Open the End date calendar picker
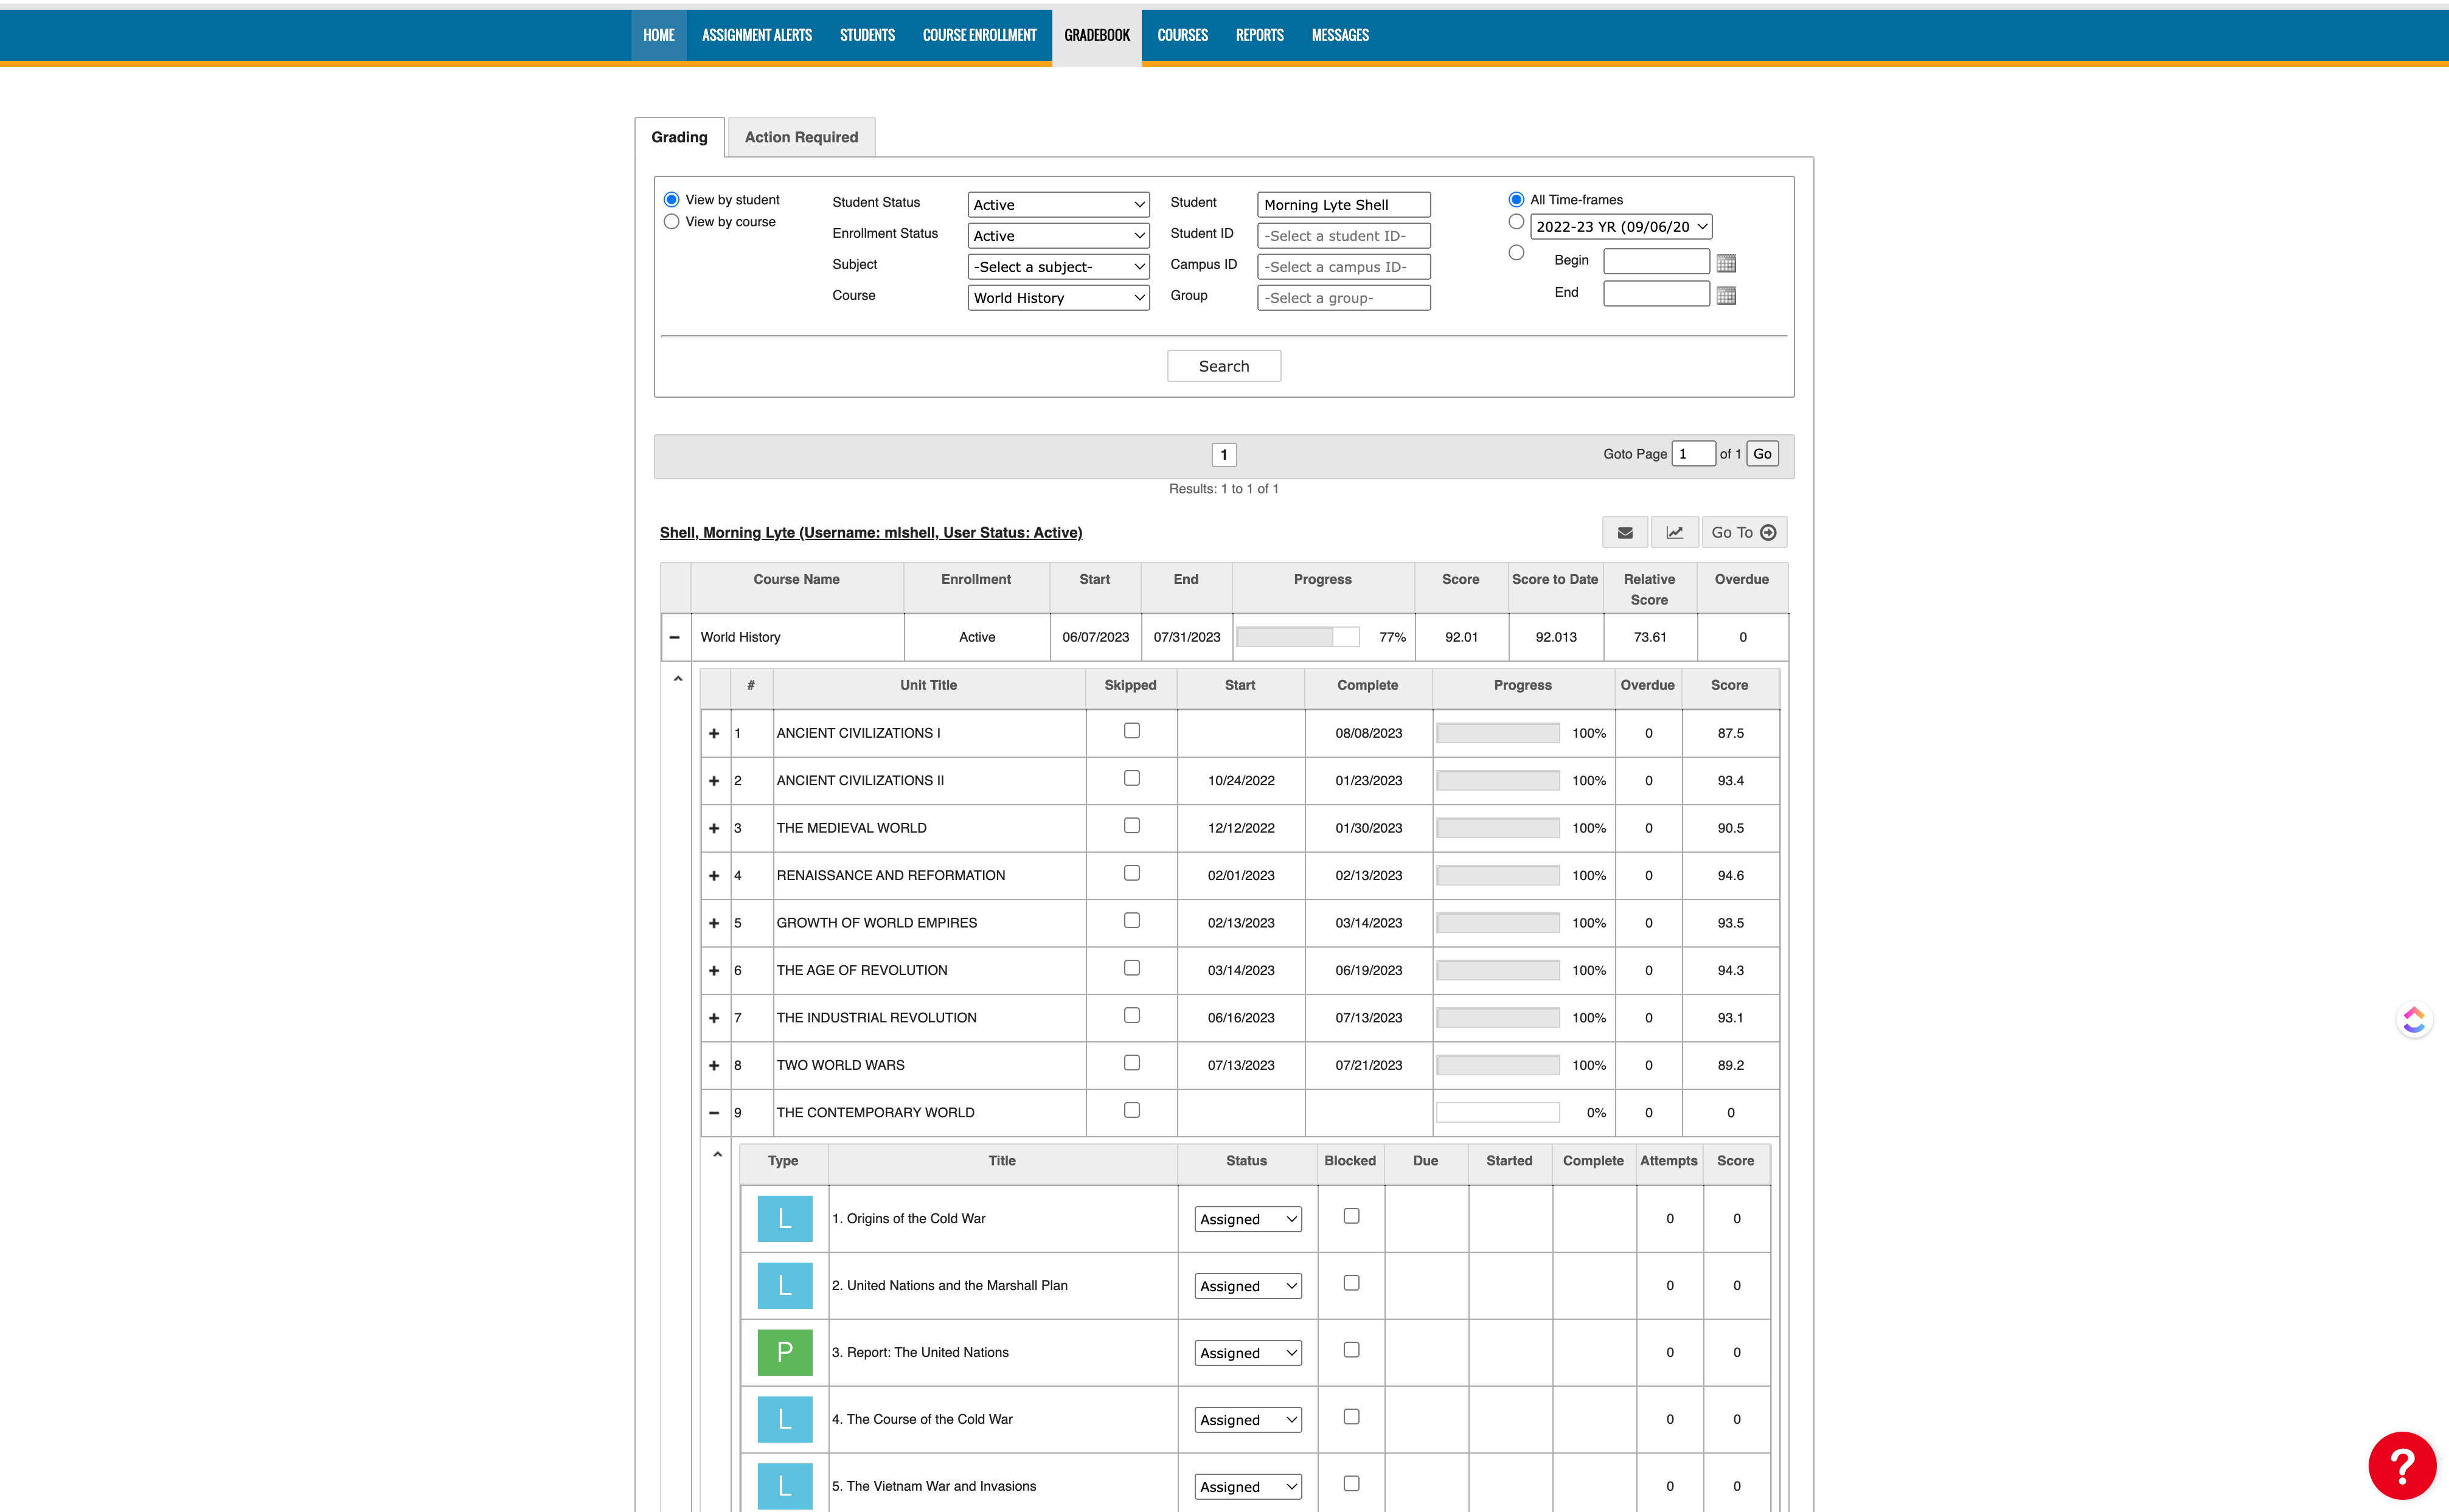 (x=1725, y=295)
